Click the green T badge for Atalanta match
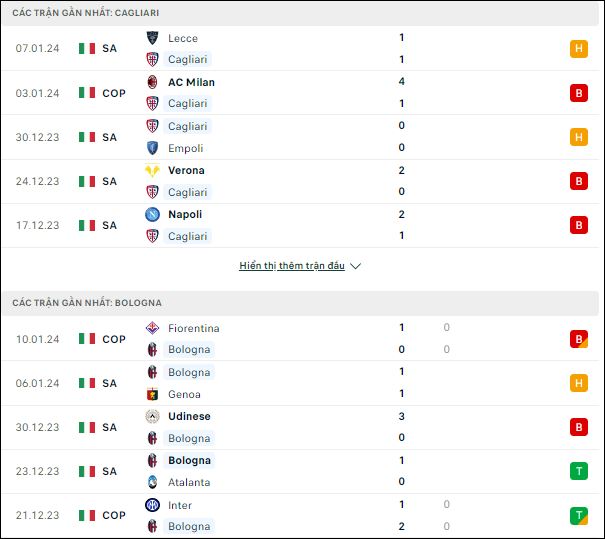Image resolution: width=605 pixels, height=539 pixels. tap(579, 471)
